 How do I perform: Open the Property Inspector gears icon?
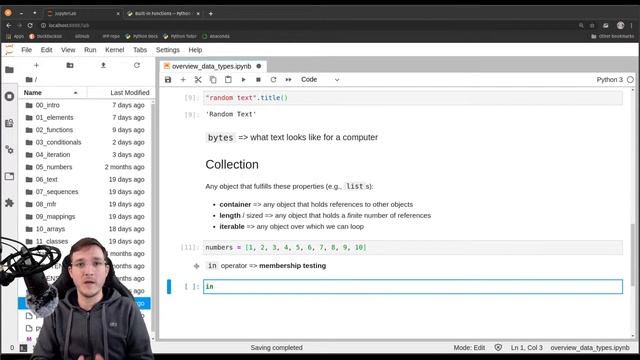point(9,150)
